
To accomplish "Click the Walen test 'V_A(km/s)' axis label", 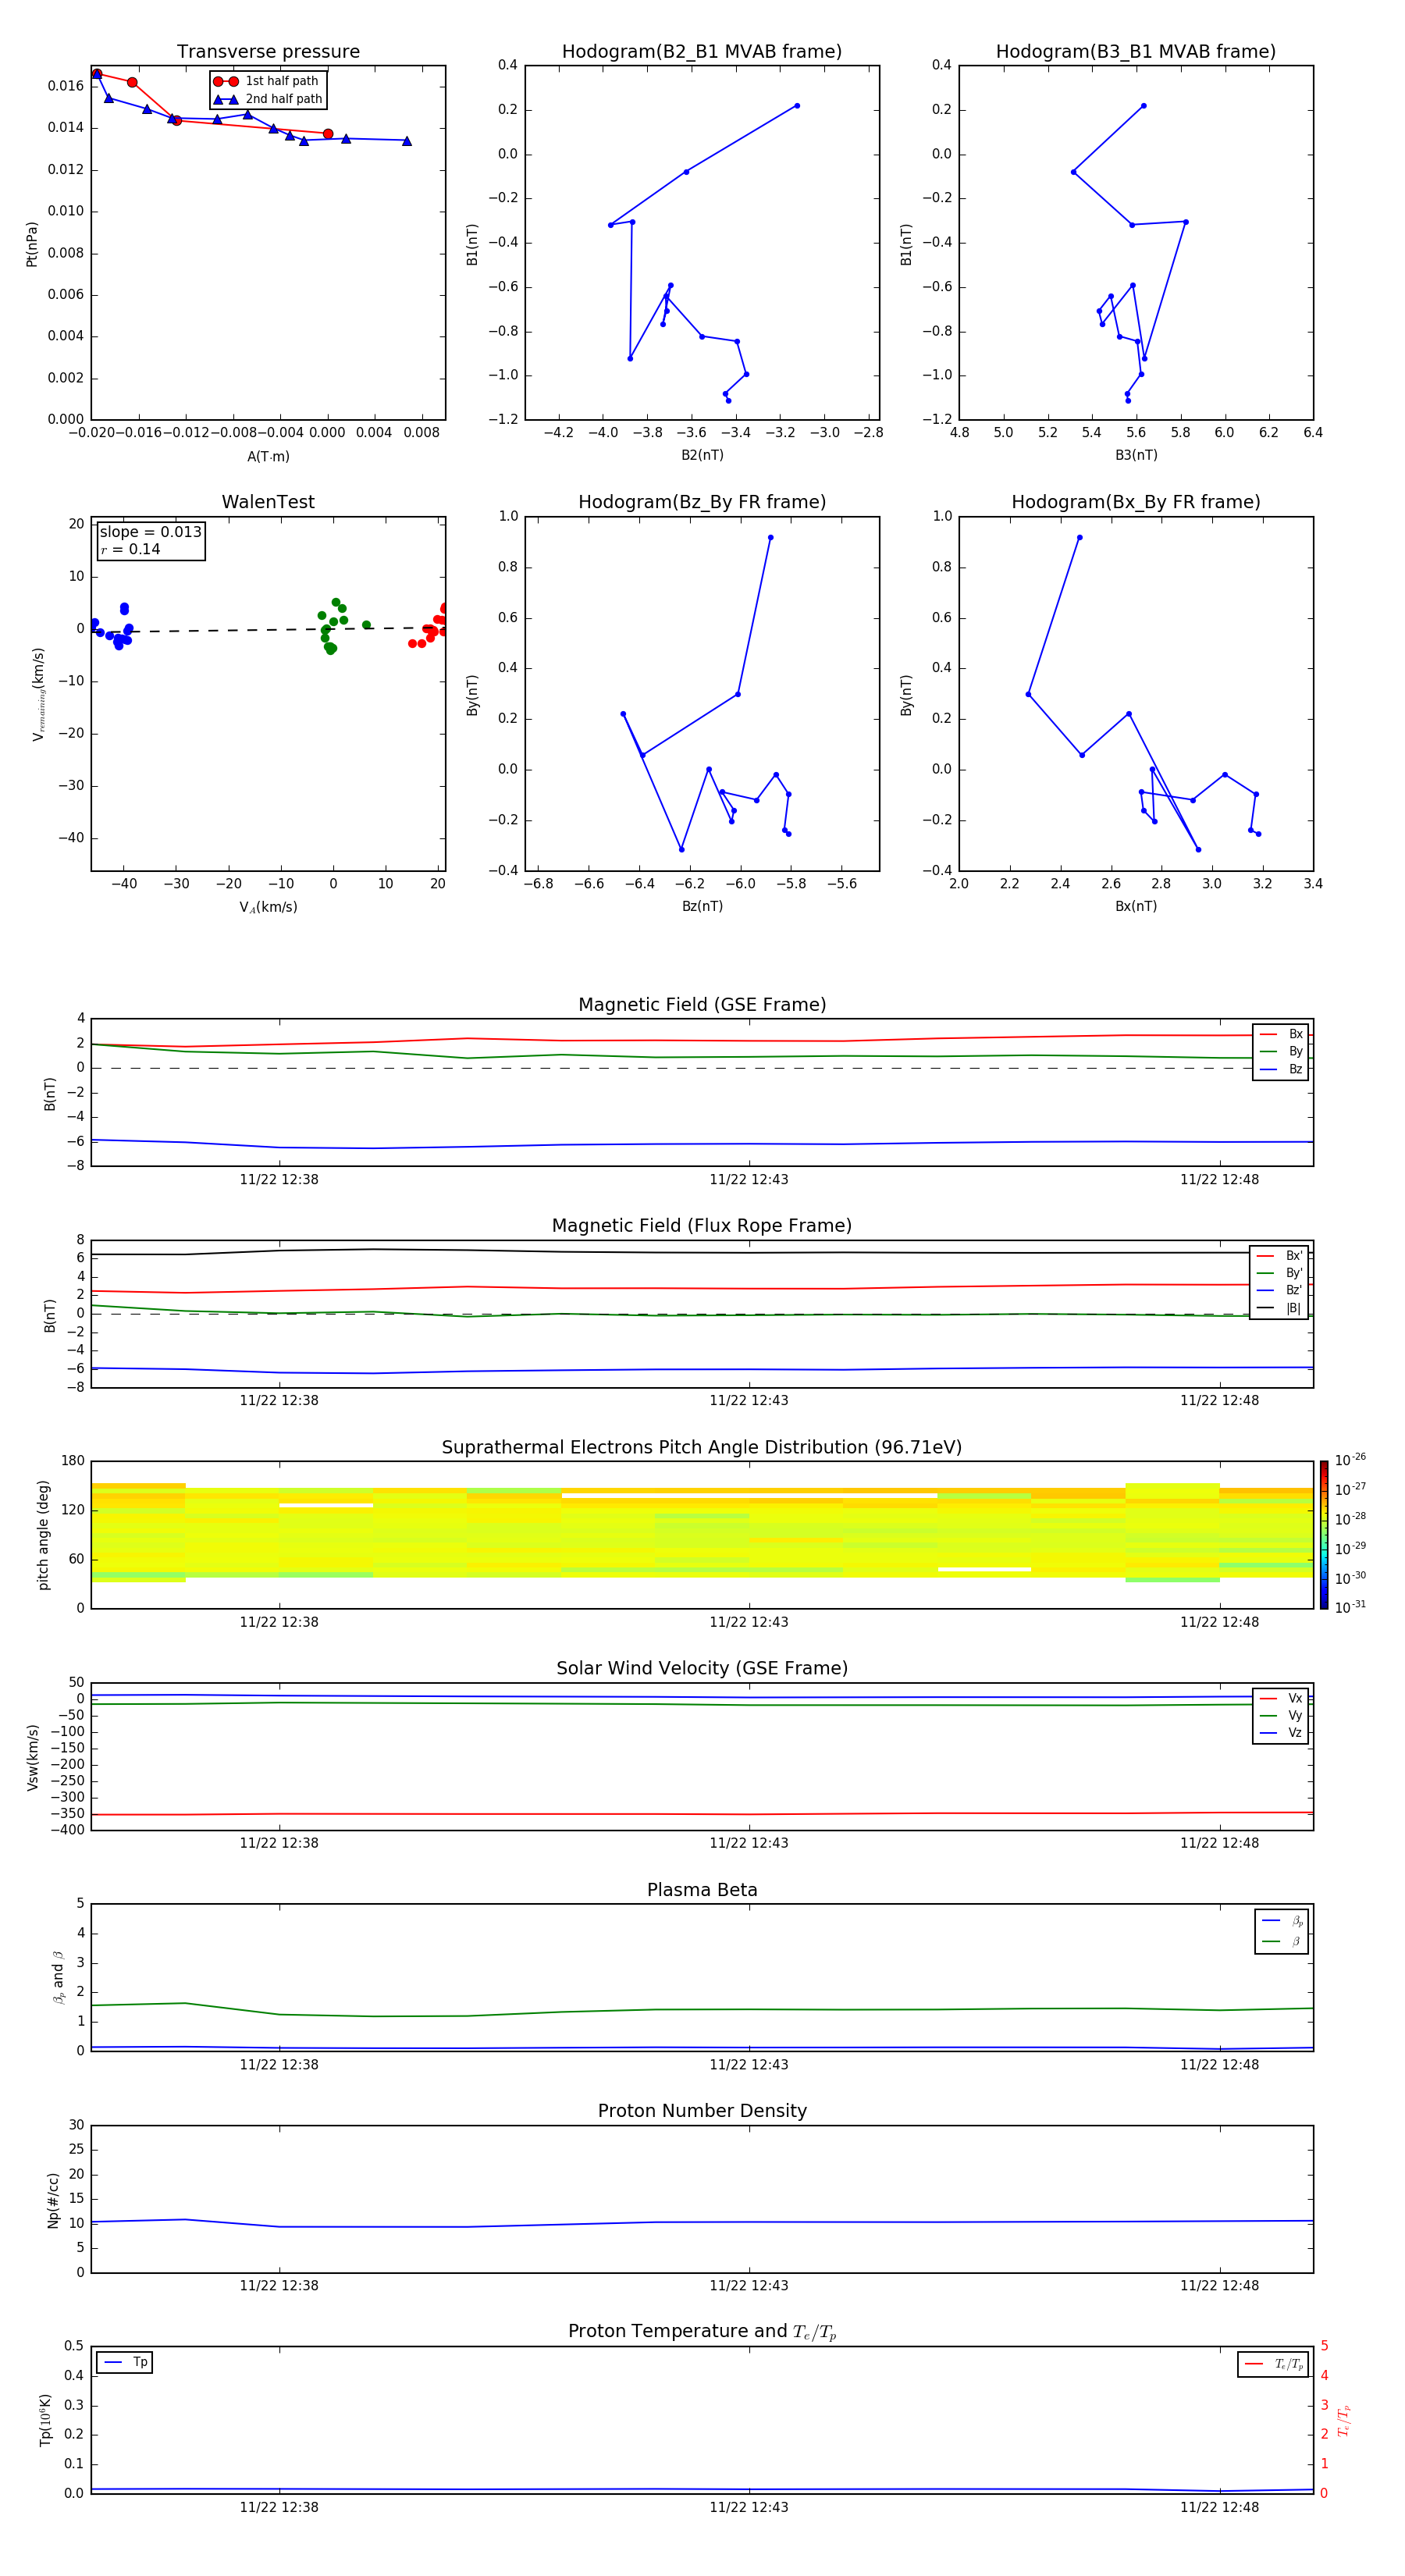I will point(268,907).
